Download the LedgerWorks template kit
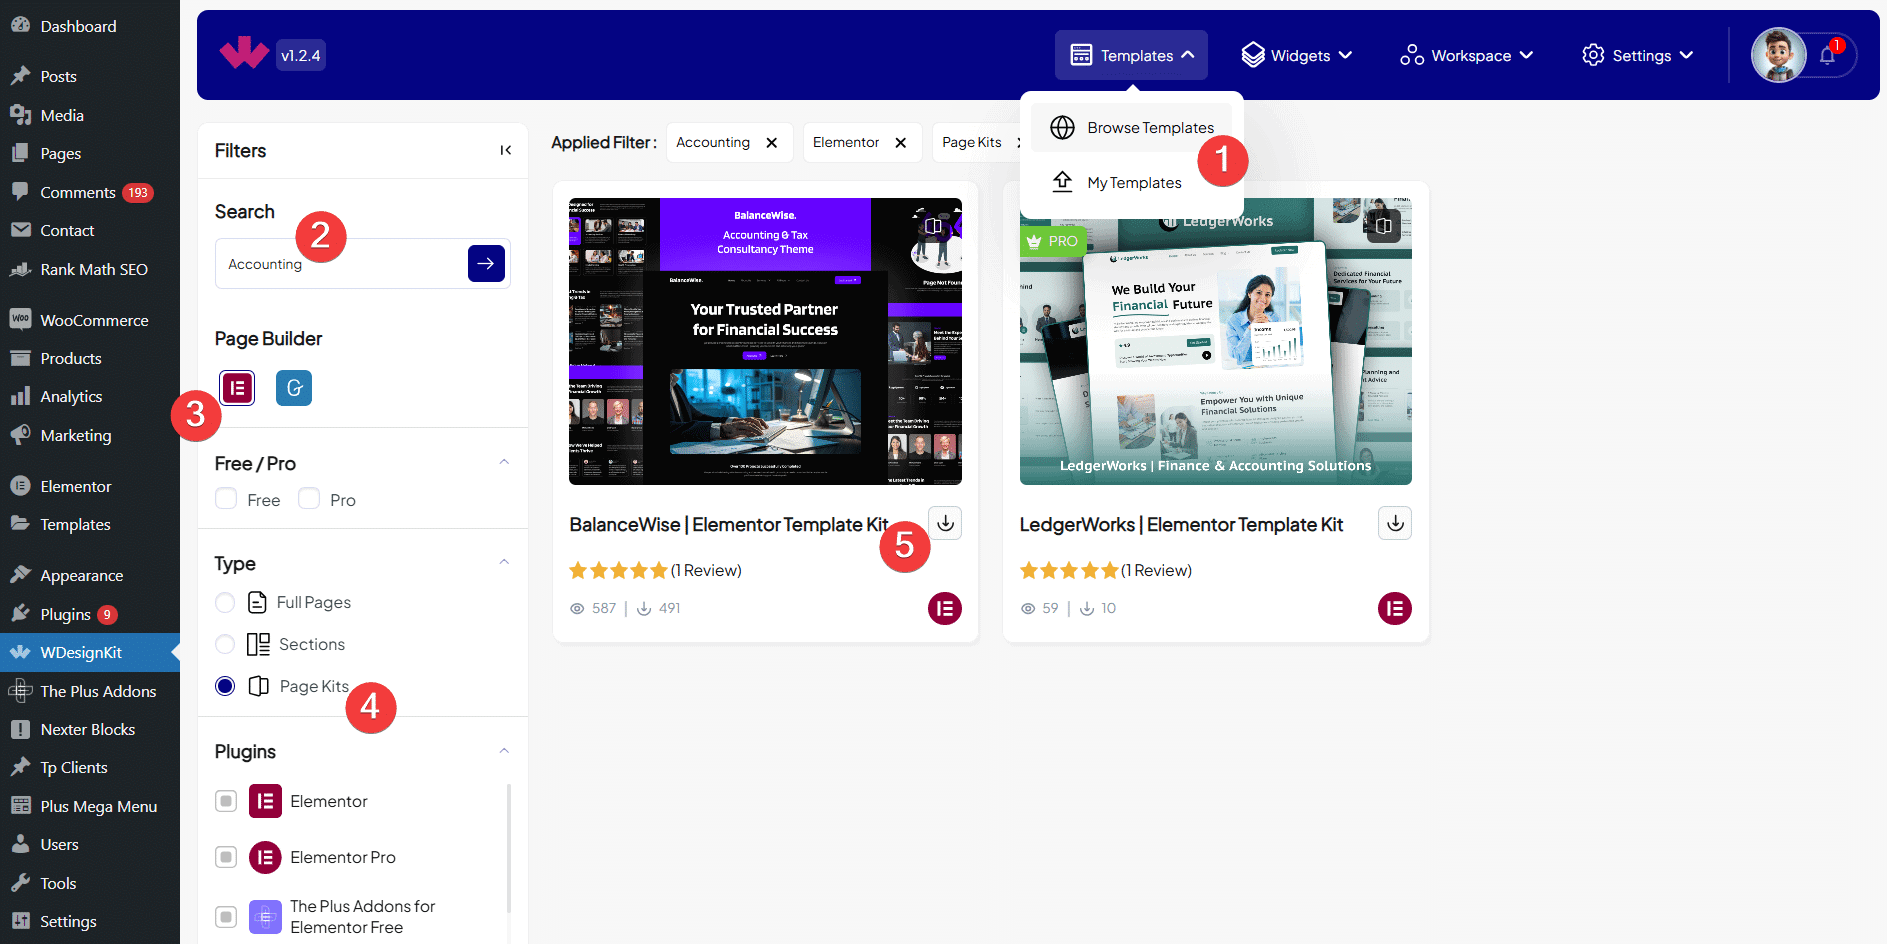 [1395, 523]
